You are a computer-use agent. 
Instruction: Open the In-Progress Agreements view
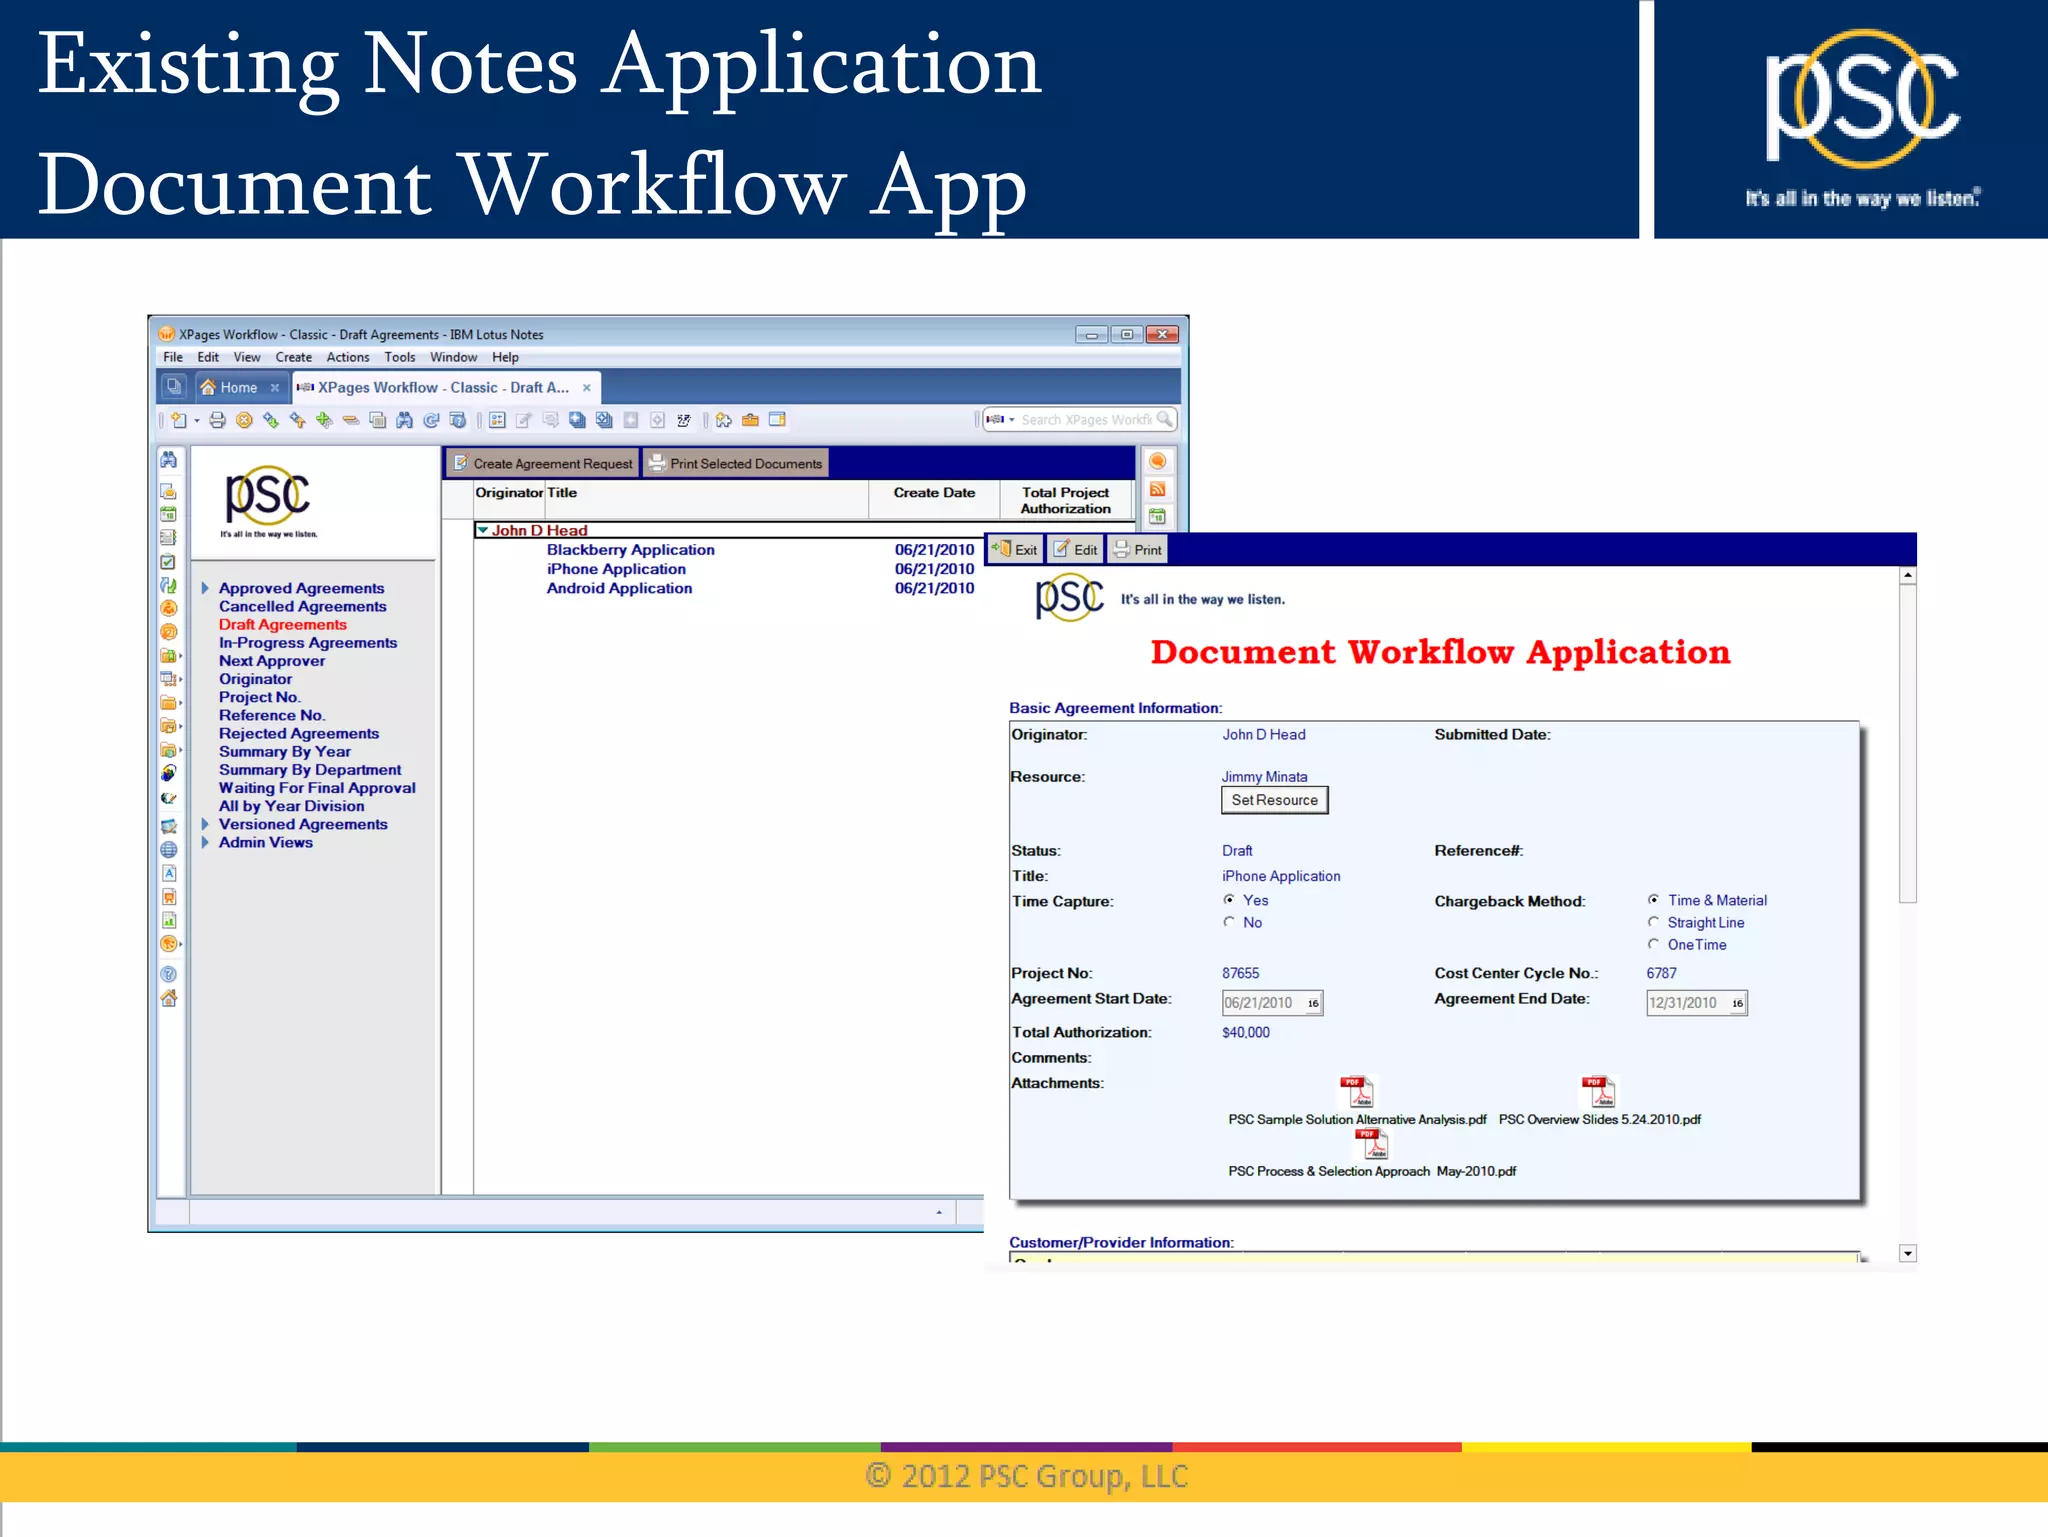tap(308, 642)
